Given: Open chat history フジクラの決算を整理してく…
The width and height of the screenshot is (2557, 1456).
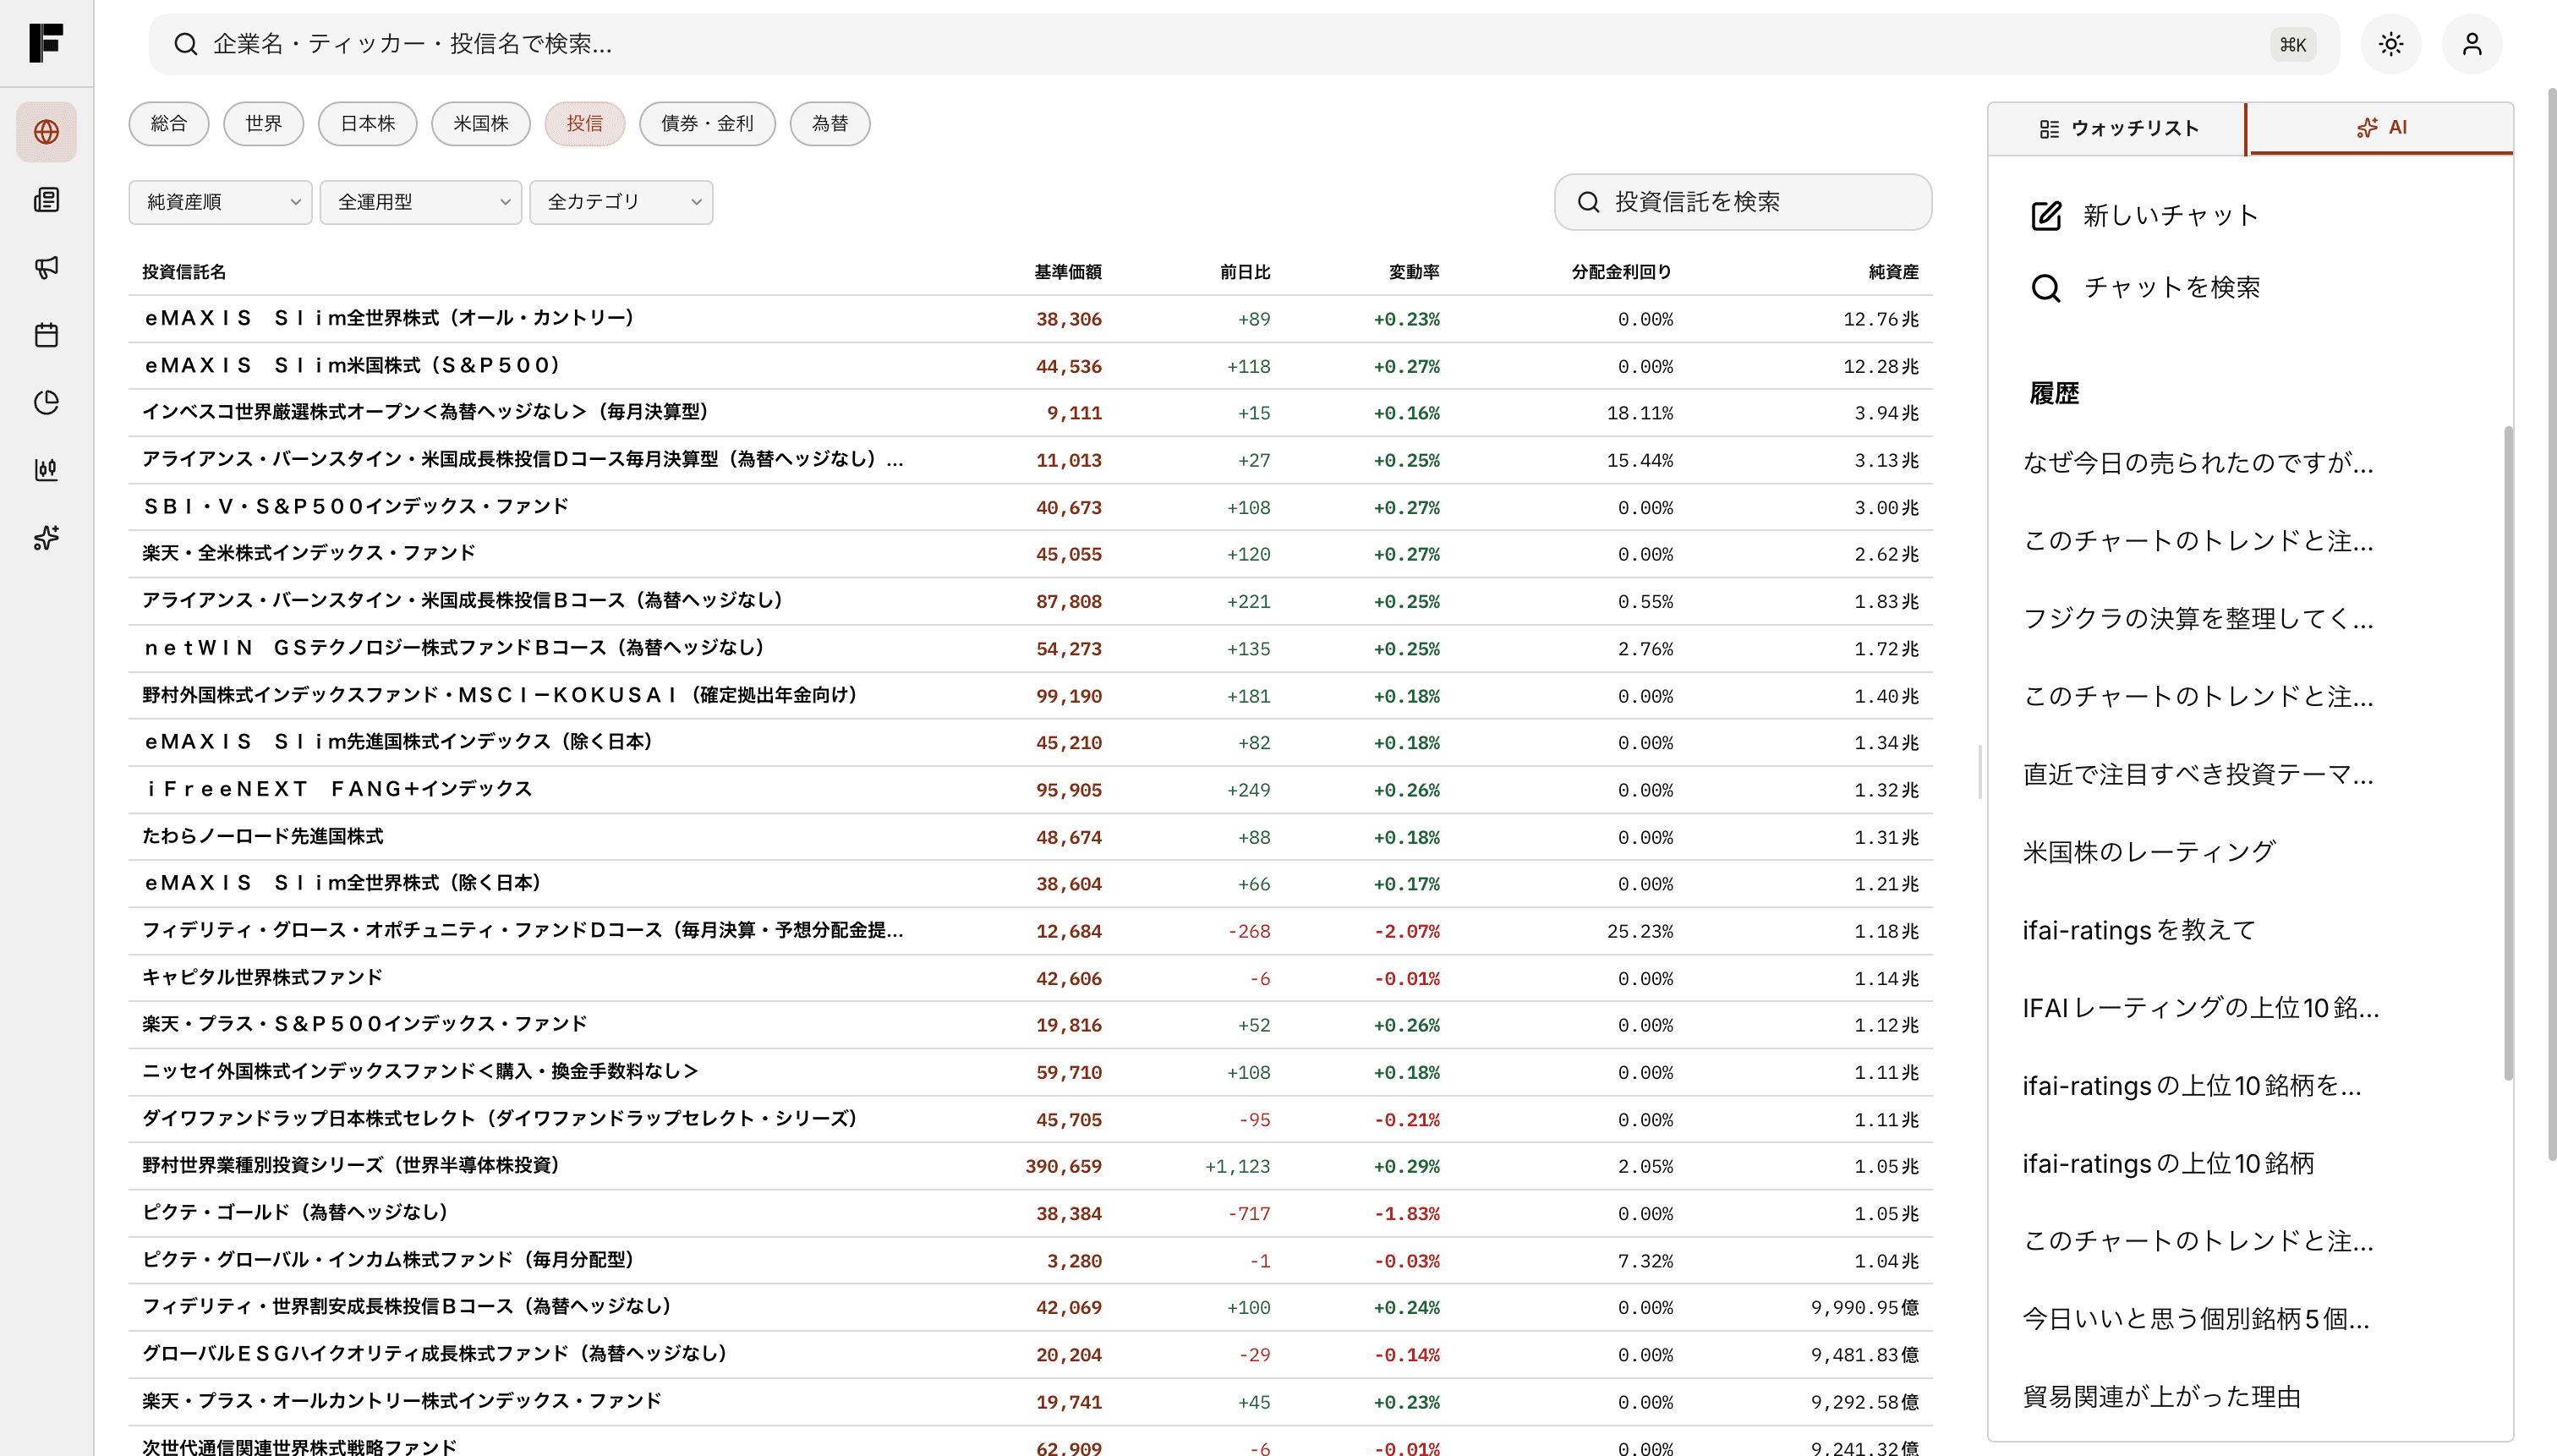Looking at the screenshot, I should (x=2198, y=619).
